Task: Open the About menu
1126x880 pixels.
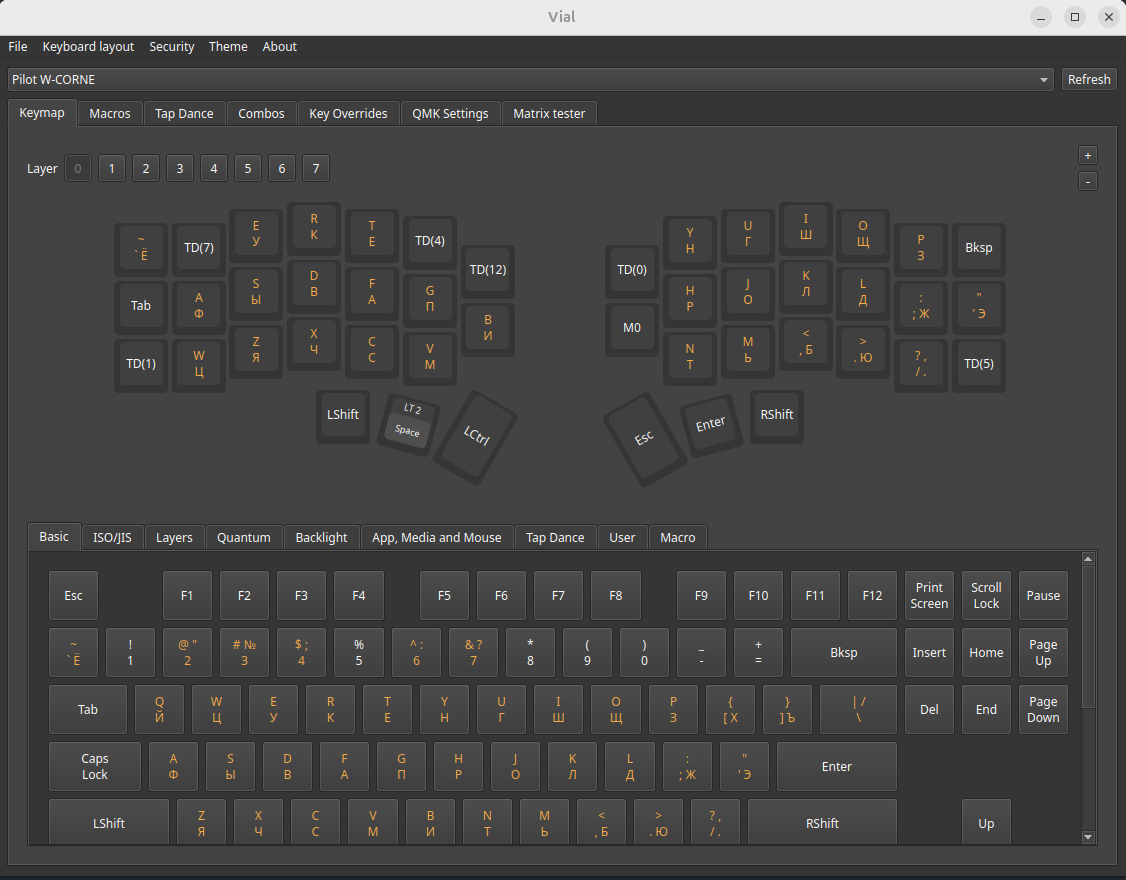Action: pyautogui.click(x=279, y=47)
